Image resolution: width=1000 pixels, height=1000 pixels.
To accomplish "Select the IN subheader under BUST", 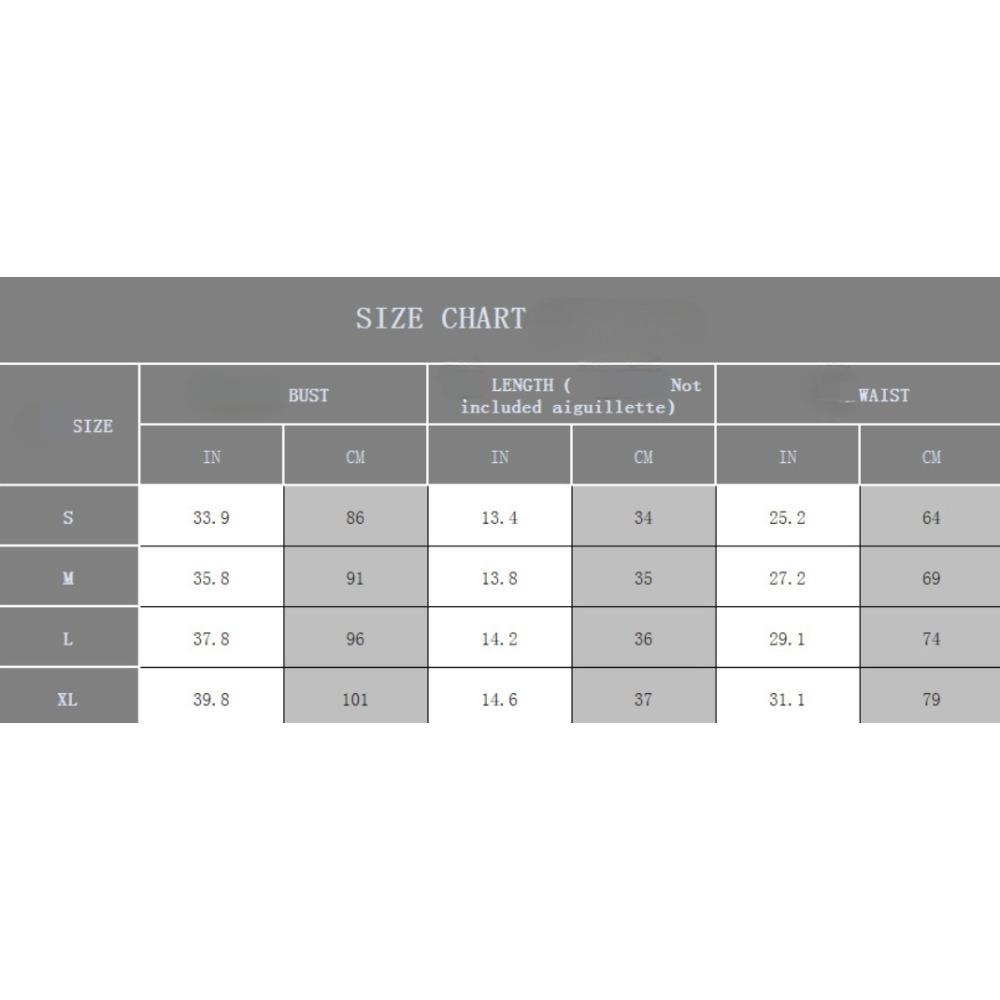I will [x=212, y=457].
